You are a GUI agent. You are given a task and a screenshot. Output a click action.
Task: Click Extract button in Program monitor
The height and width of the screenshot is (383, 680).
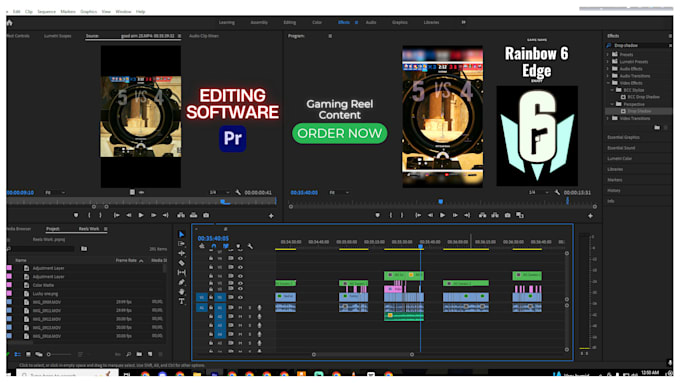(x=495, y=215)
